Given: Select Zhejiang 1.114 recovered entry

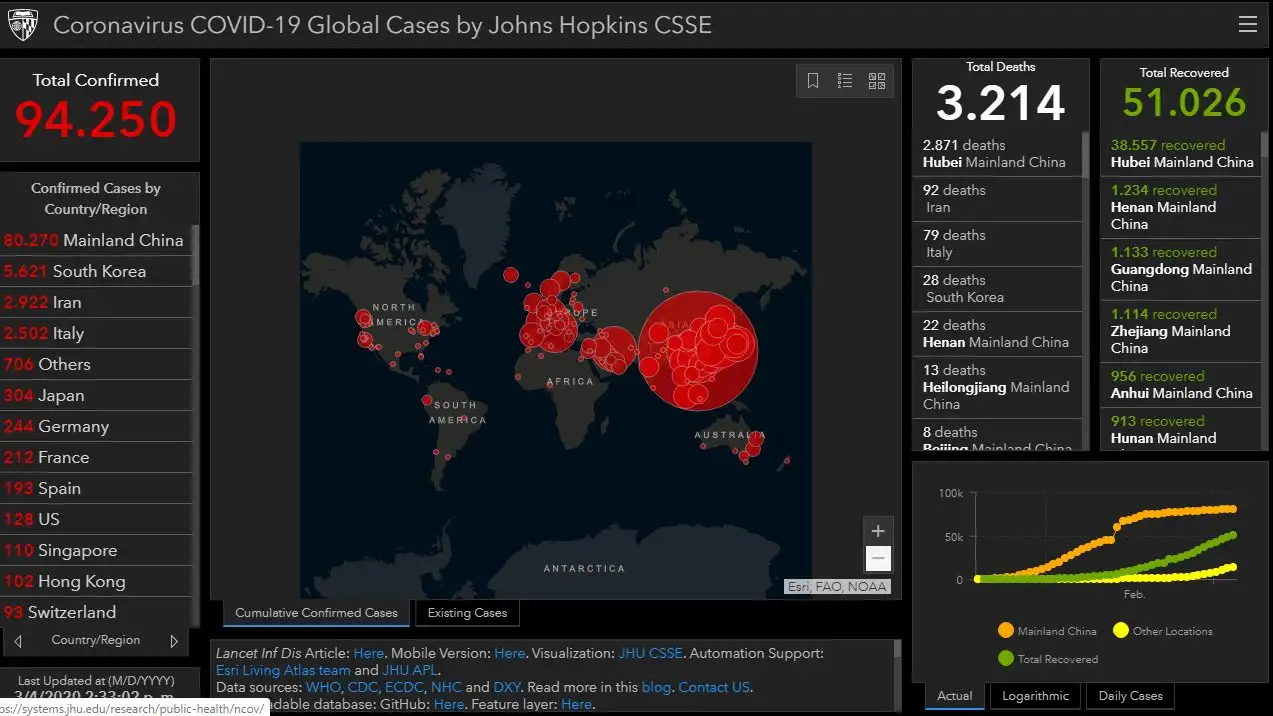Looking at the screenshot, I should [1181, 331].
